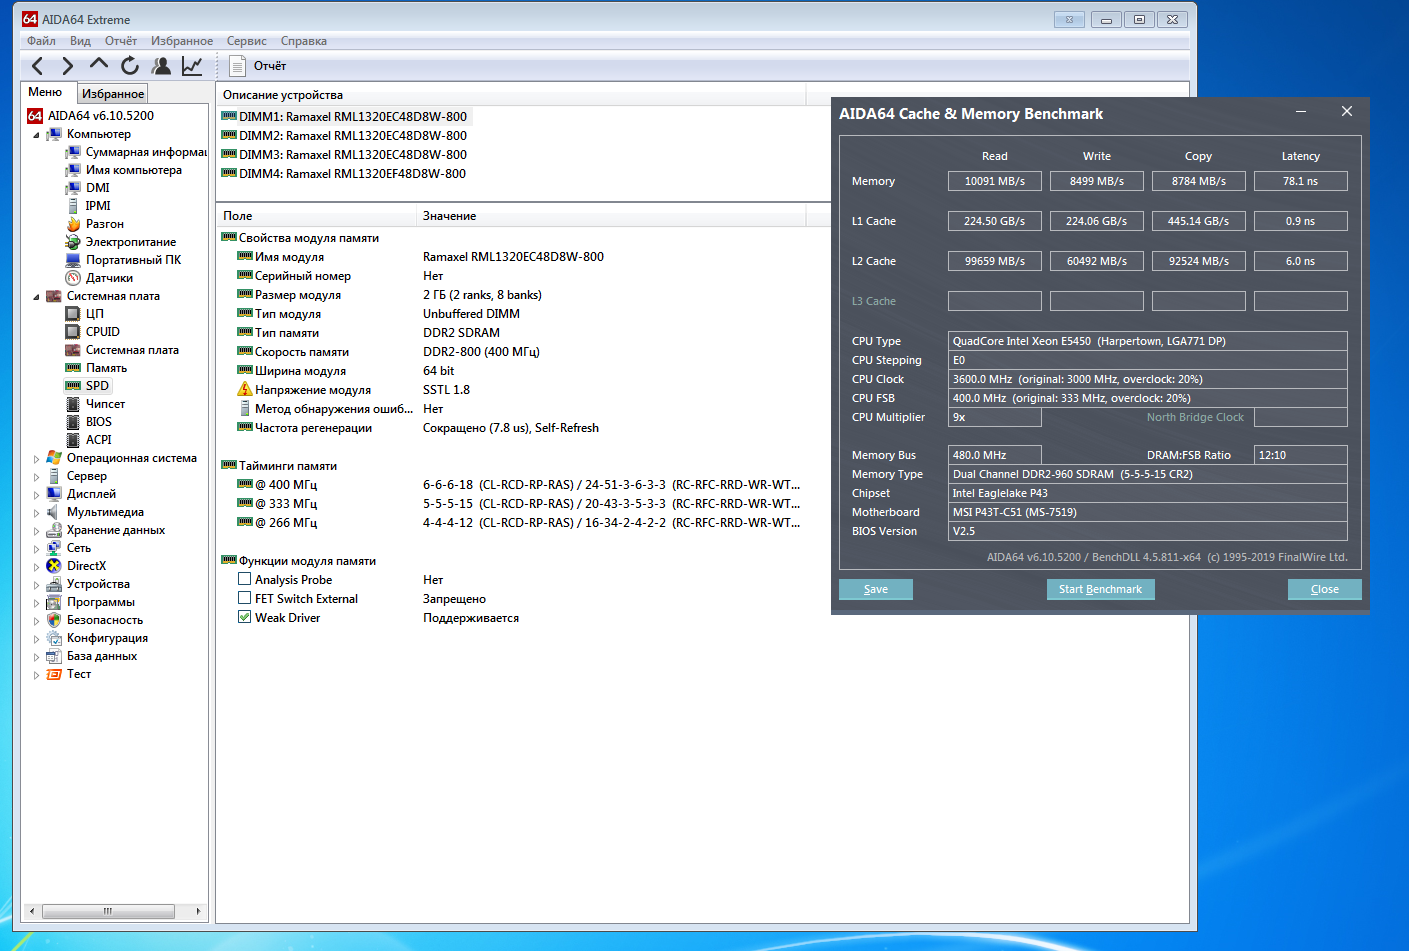Open the Вид menu
The image size is (1409, 951).
click(x=80, y=41)
